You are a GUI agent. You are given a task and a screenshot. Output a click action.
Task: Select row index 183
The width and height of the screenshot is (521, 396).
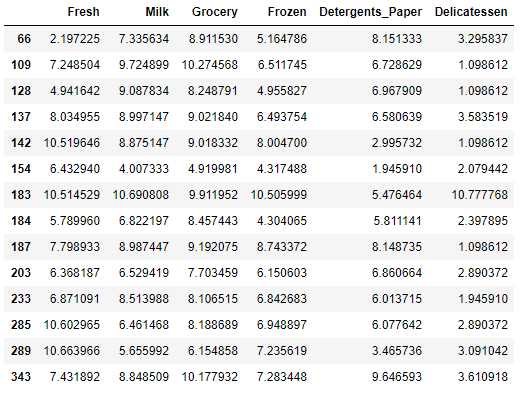tap(21, 195)
